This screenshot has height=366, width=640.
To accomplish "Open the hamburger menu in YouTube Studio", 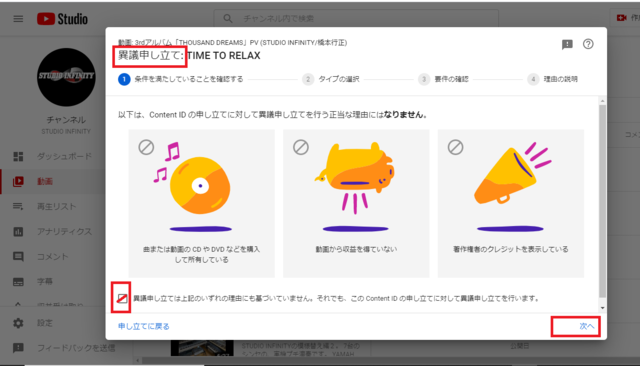I will [x=18, y=19].
